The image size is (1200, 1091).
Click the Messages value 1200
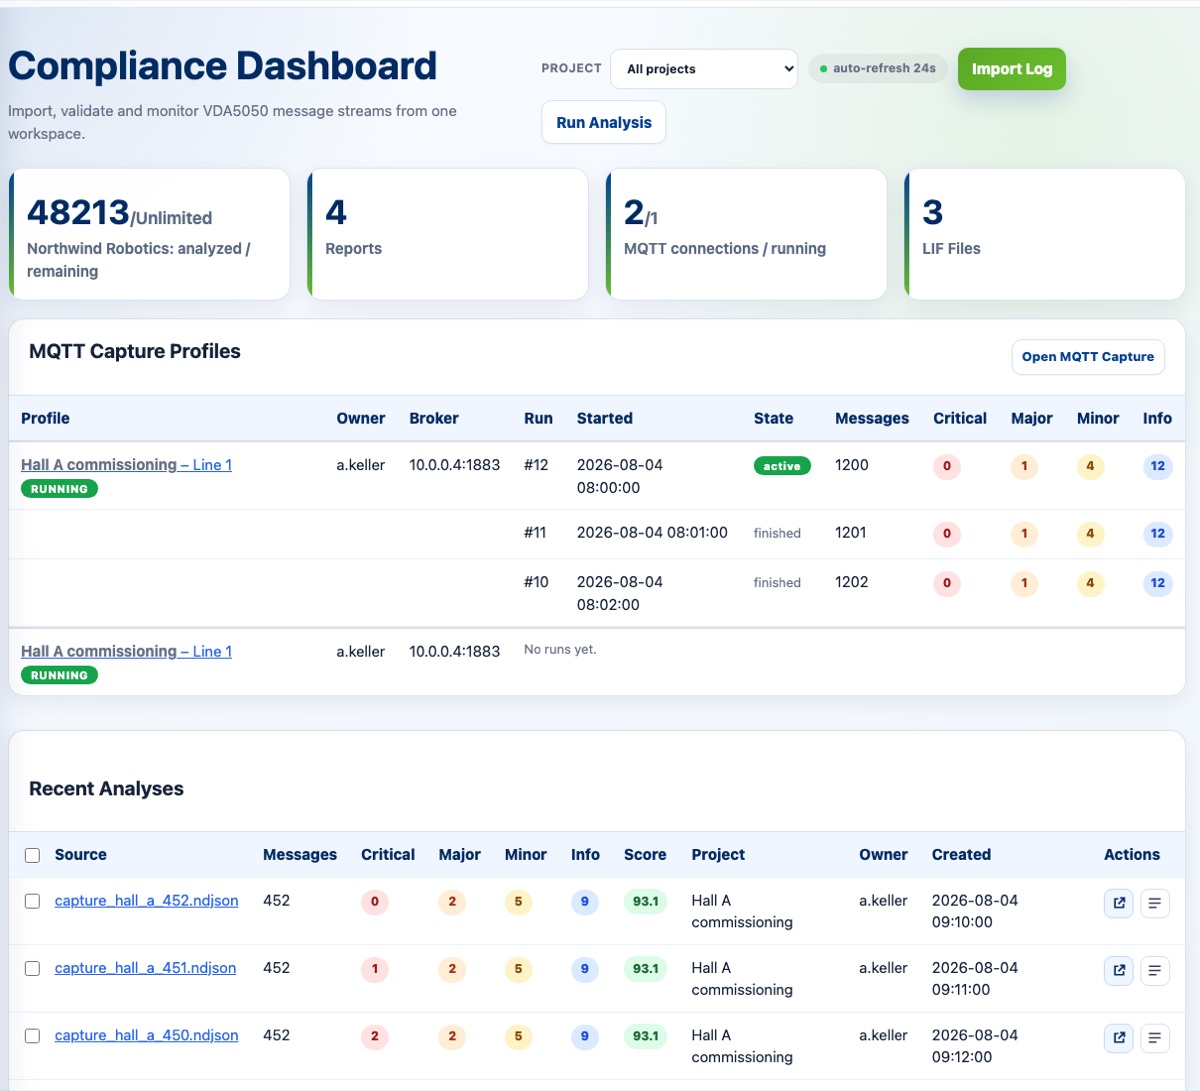(x=852, y=465)
